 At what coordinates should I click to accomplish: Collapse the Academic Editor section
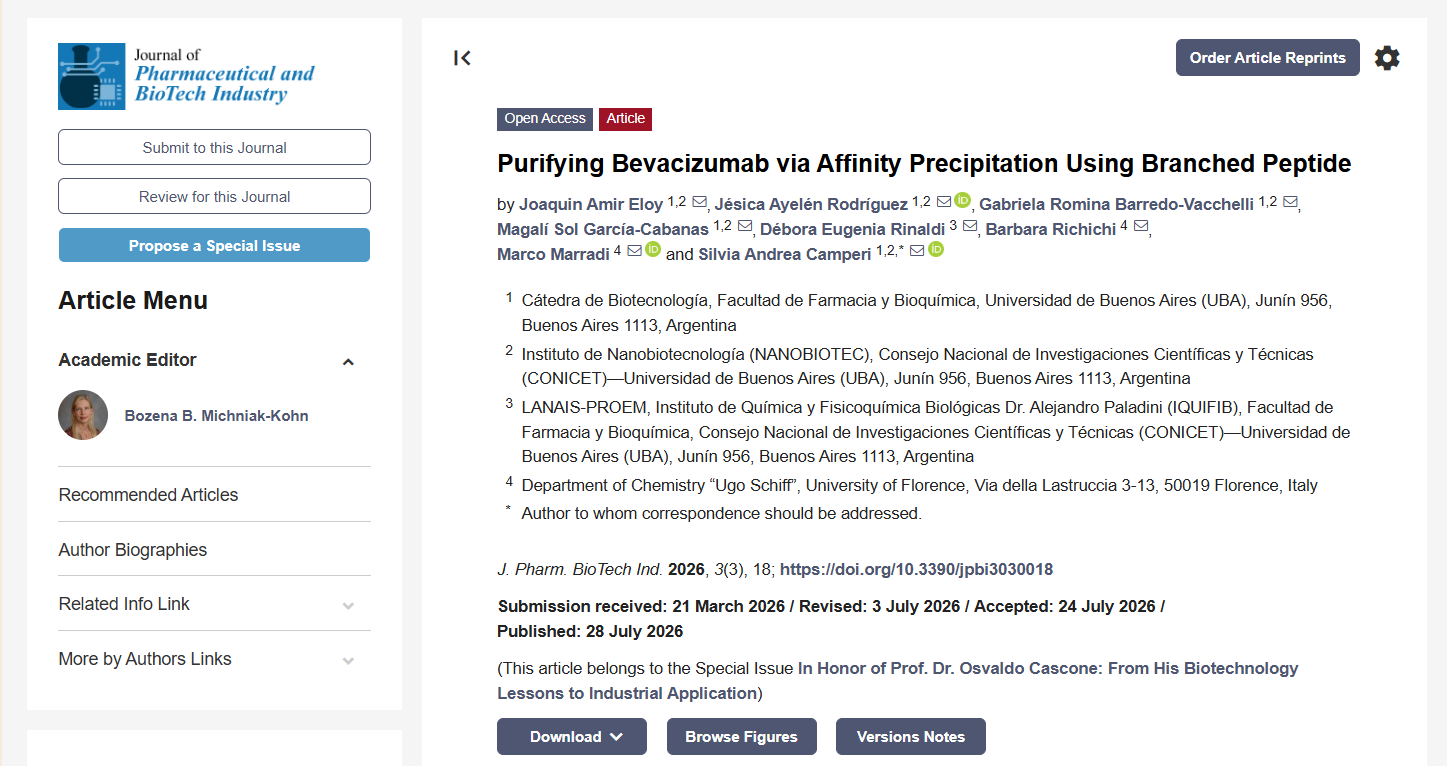pos(348,361)
